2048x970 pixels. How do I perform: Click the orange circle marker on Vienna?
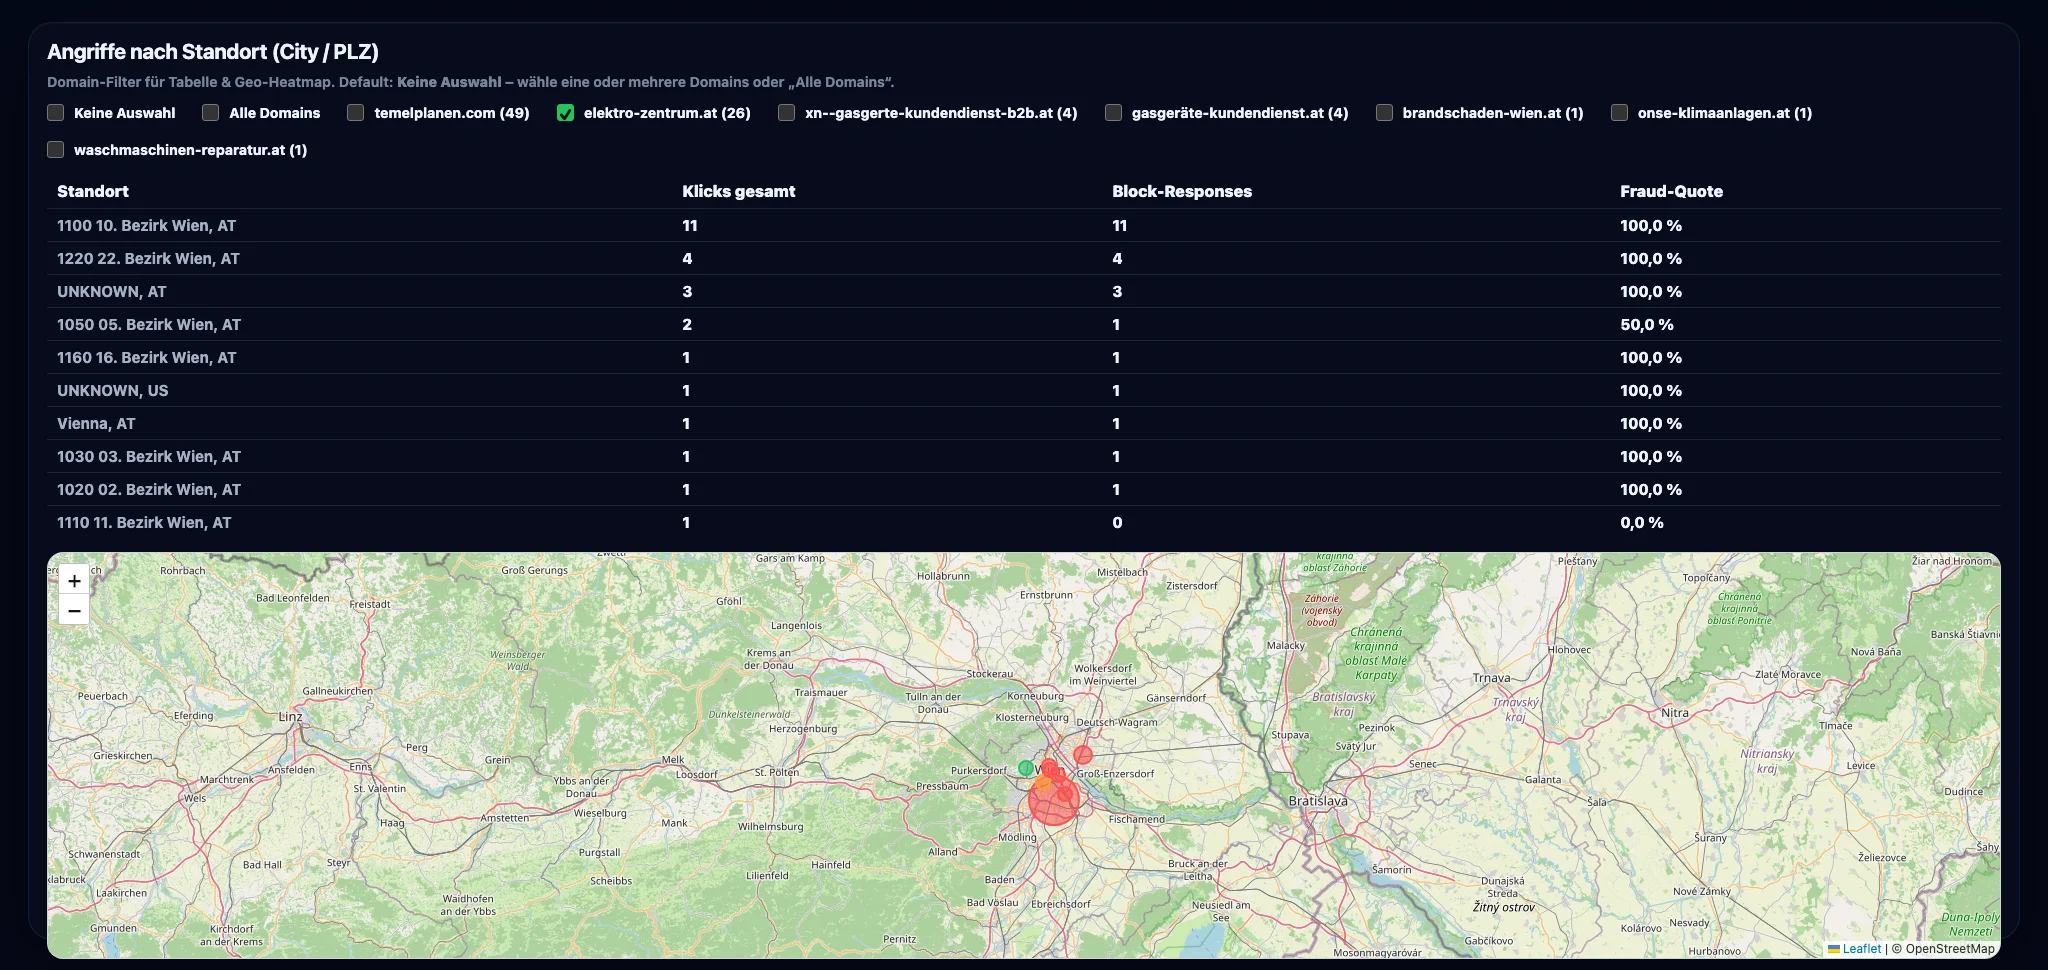coord(1043,783)
